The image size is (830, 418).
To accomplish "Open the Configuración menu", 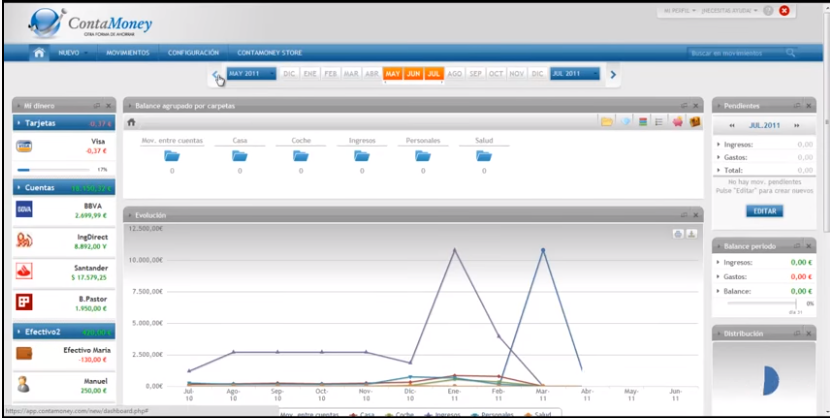I will [x=193, y=52].
